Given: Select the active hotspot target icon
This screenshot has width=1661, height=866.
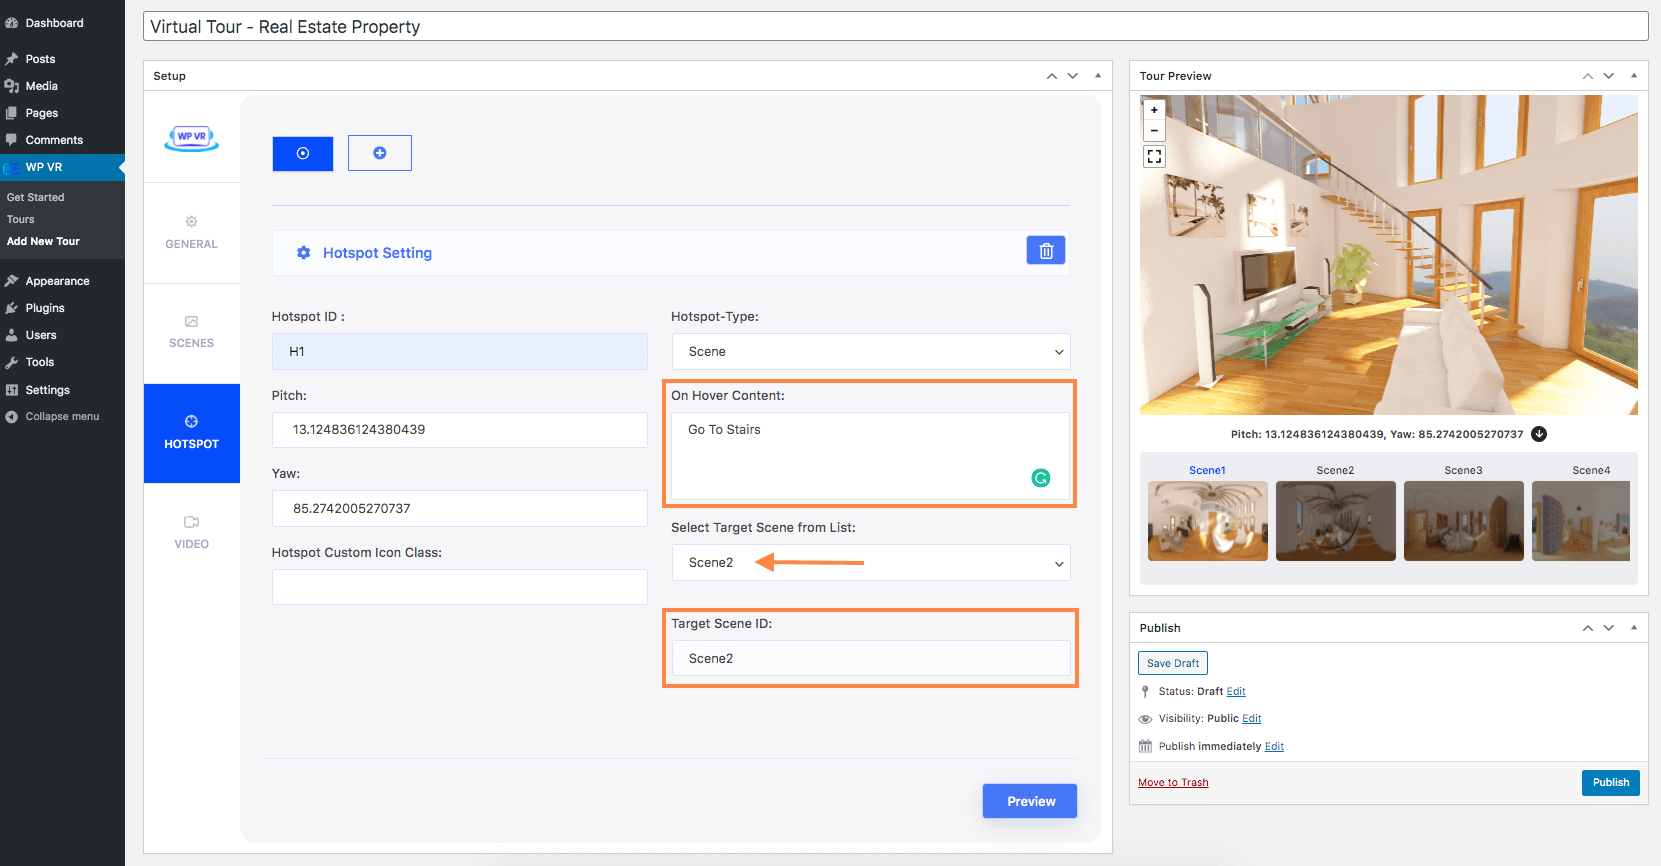Looking at the screenshot, I should point(303,153).
